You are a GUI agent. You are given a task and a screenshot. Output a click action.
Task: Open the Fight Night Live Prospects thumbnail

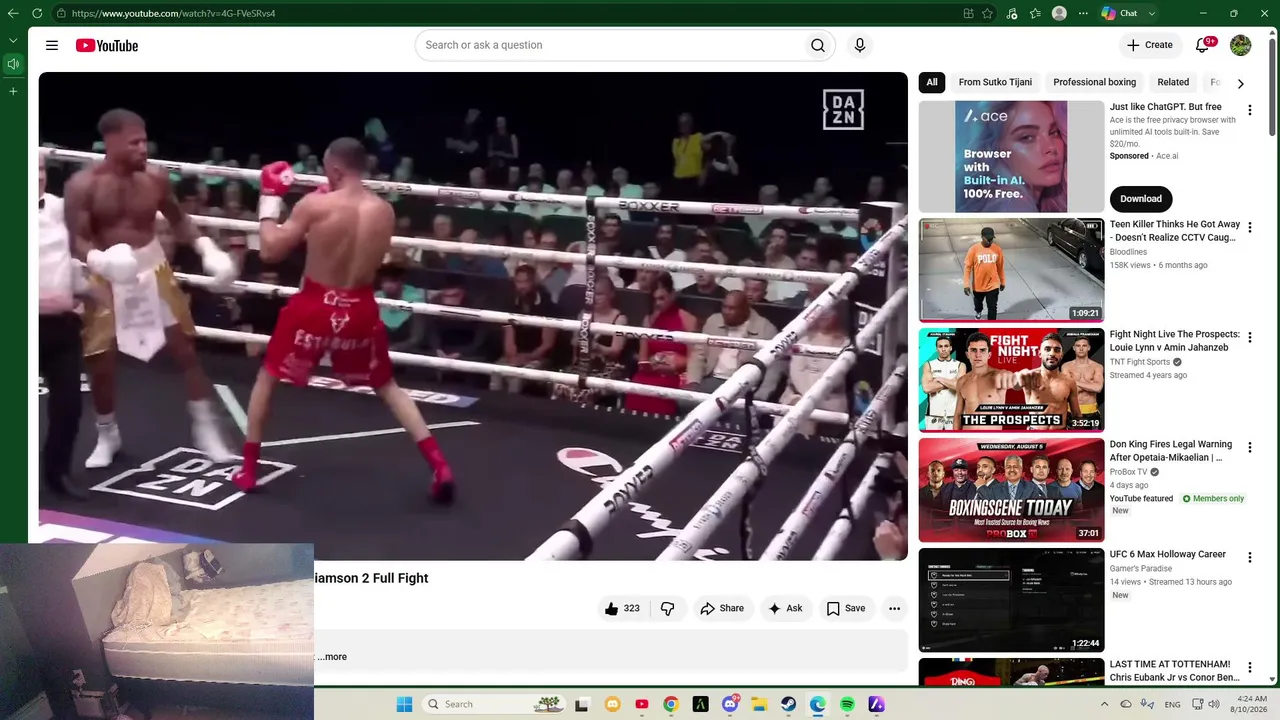click(x=1011, y=380)
